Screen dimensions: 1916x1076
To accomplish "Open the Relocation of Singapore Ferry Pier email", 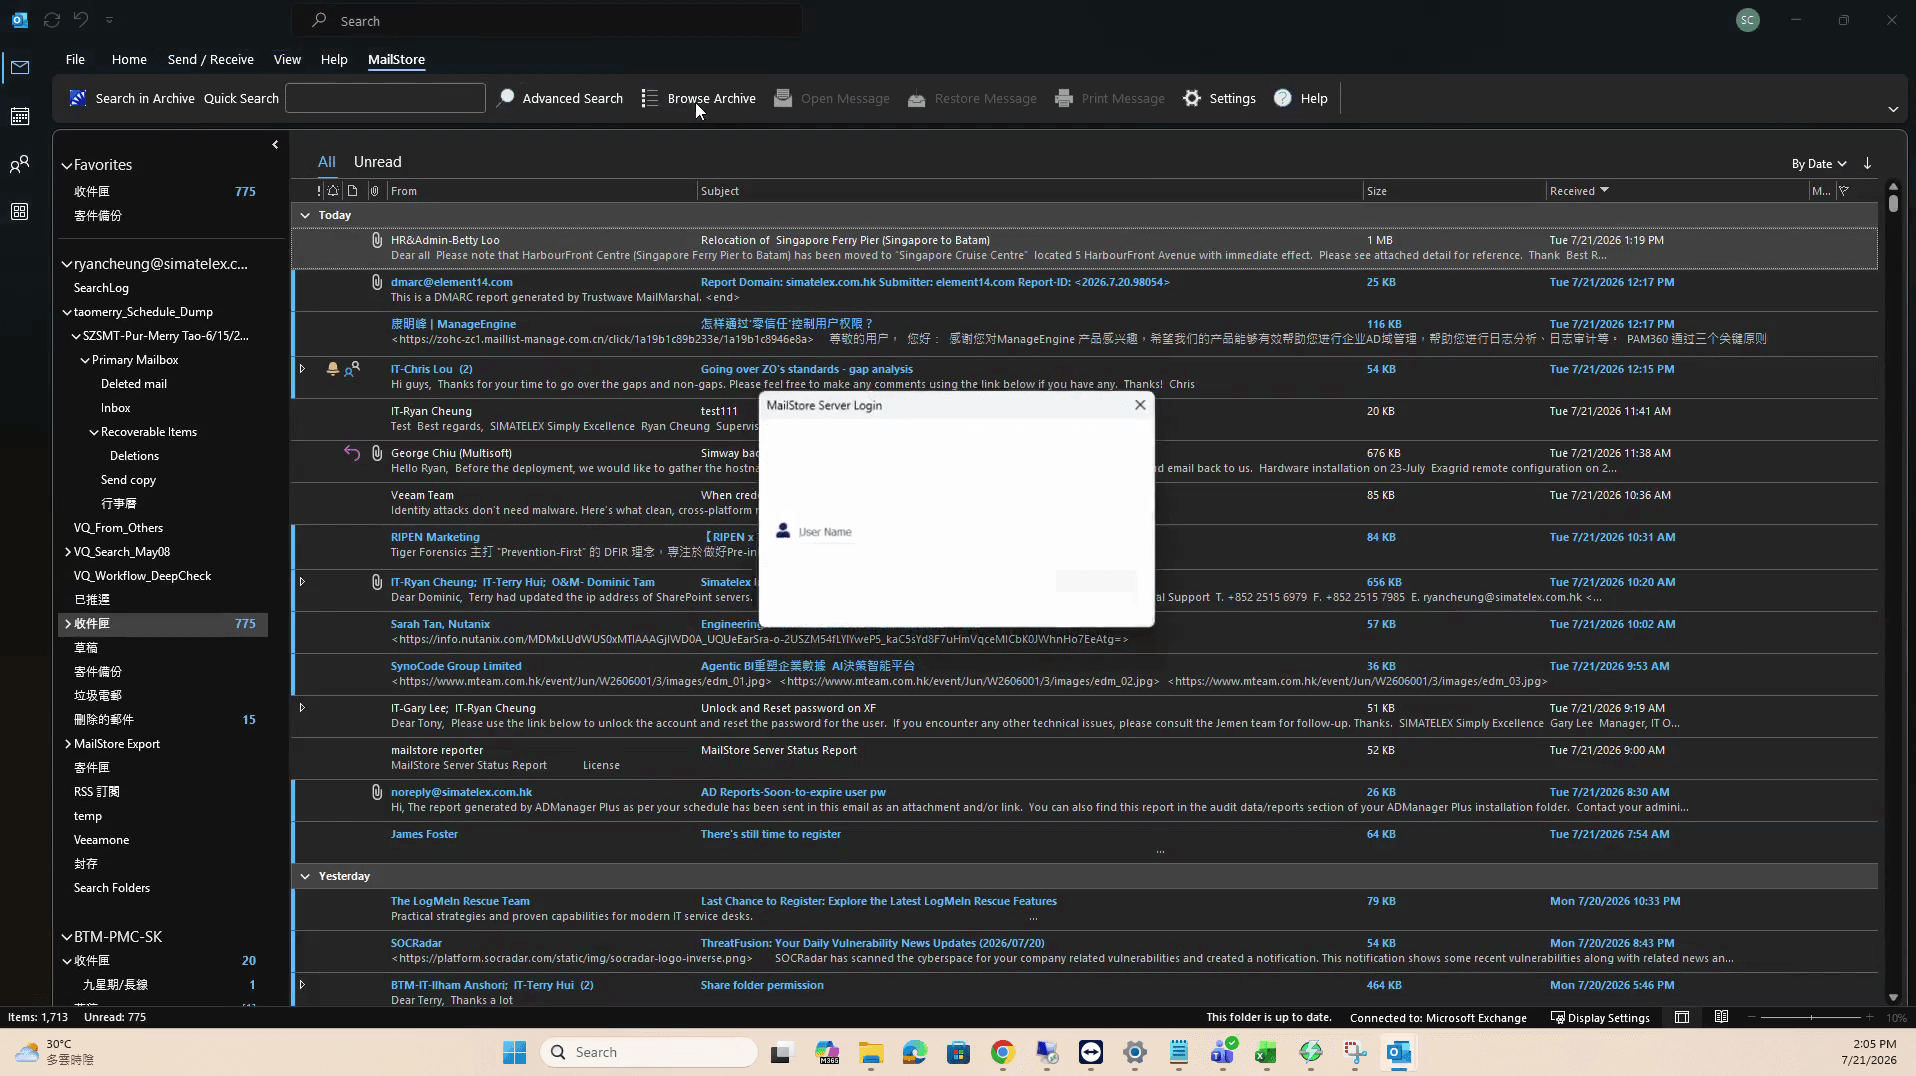I will 1085,248.
